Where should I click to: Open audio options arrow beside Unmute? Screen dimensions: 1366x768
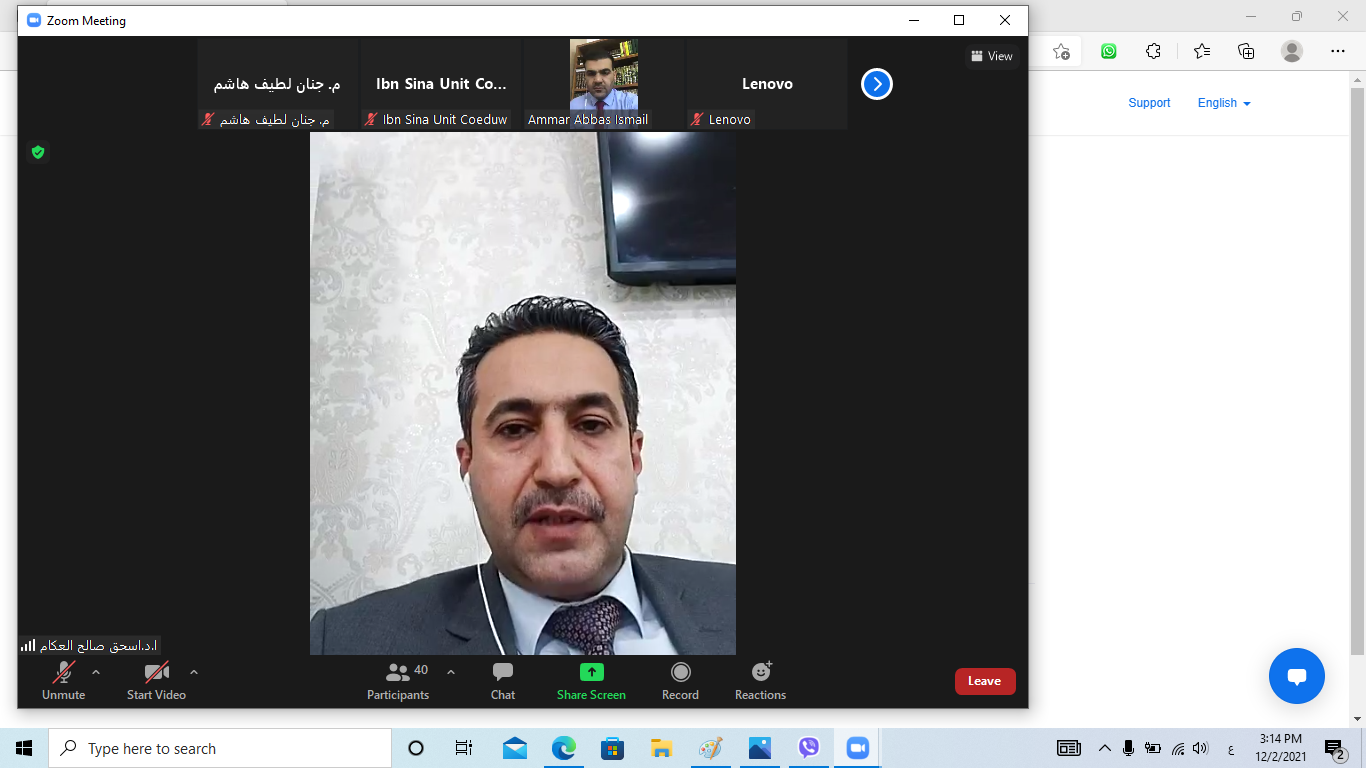tap(96, 672)
